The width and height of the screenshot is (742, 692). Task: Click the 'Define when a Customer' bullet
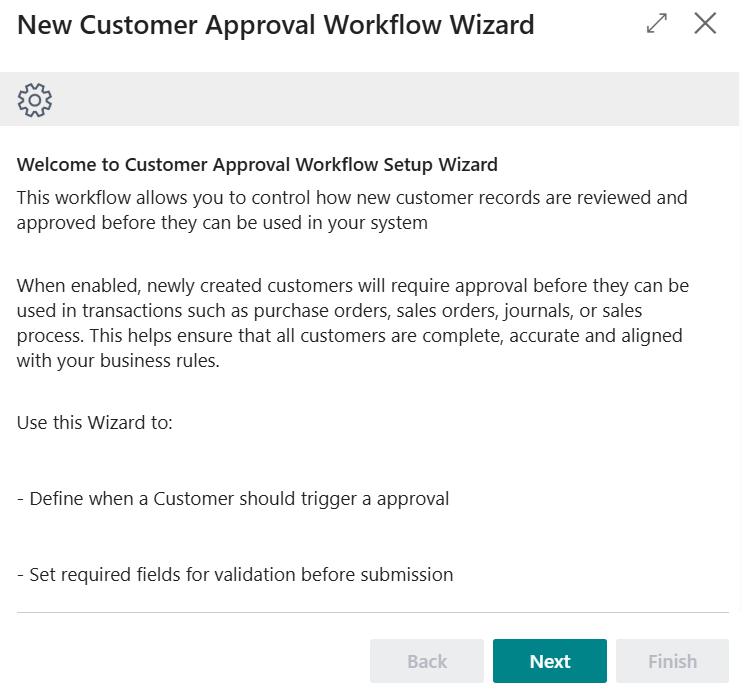tap(233, 498)
